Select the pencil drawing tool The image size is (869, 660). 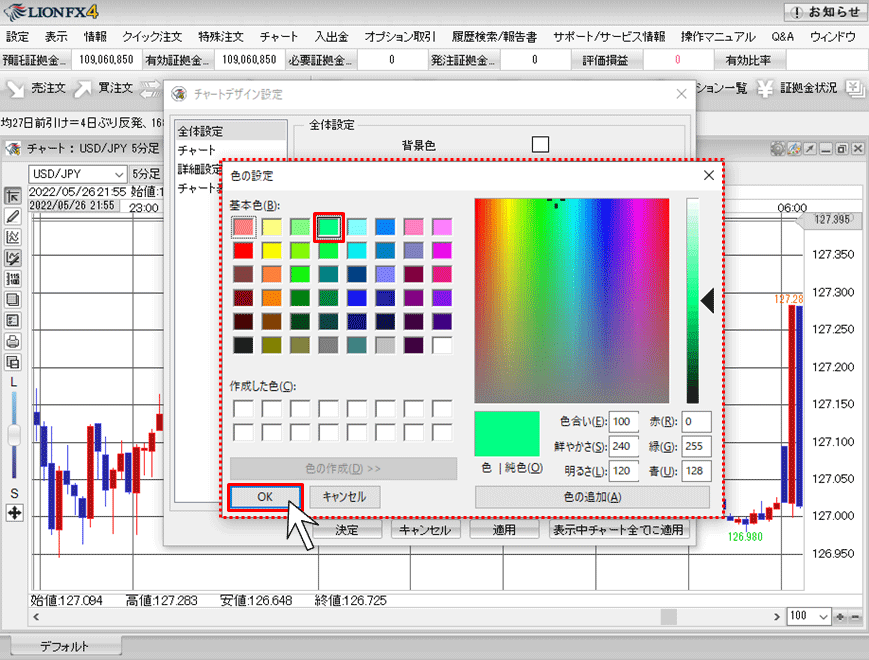pyautogui.click(x=13, y=217)
